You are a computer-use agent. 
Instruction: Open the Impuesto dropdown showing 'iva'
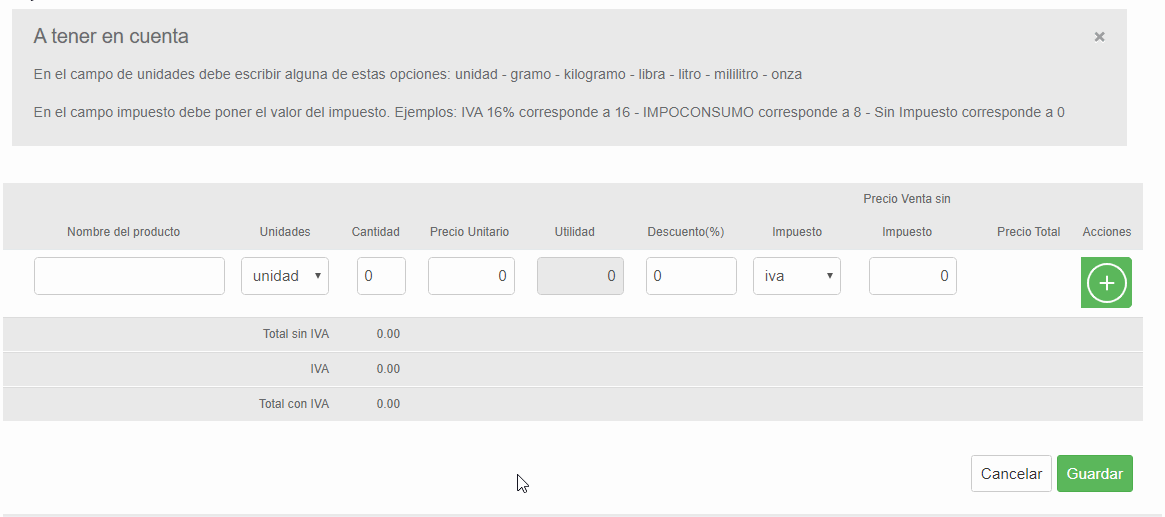coord(796,276)
